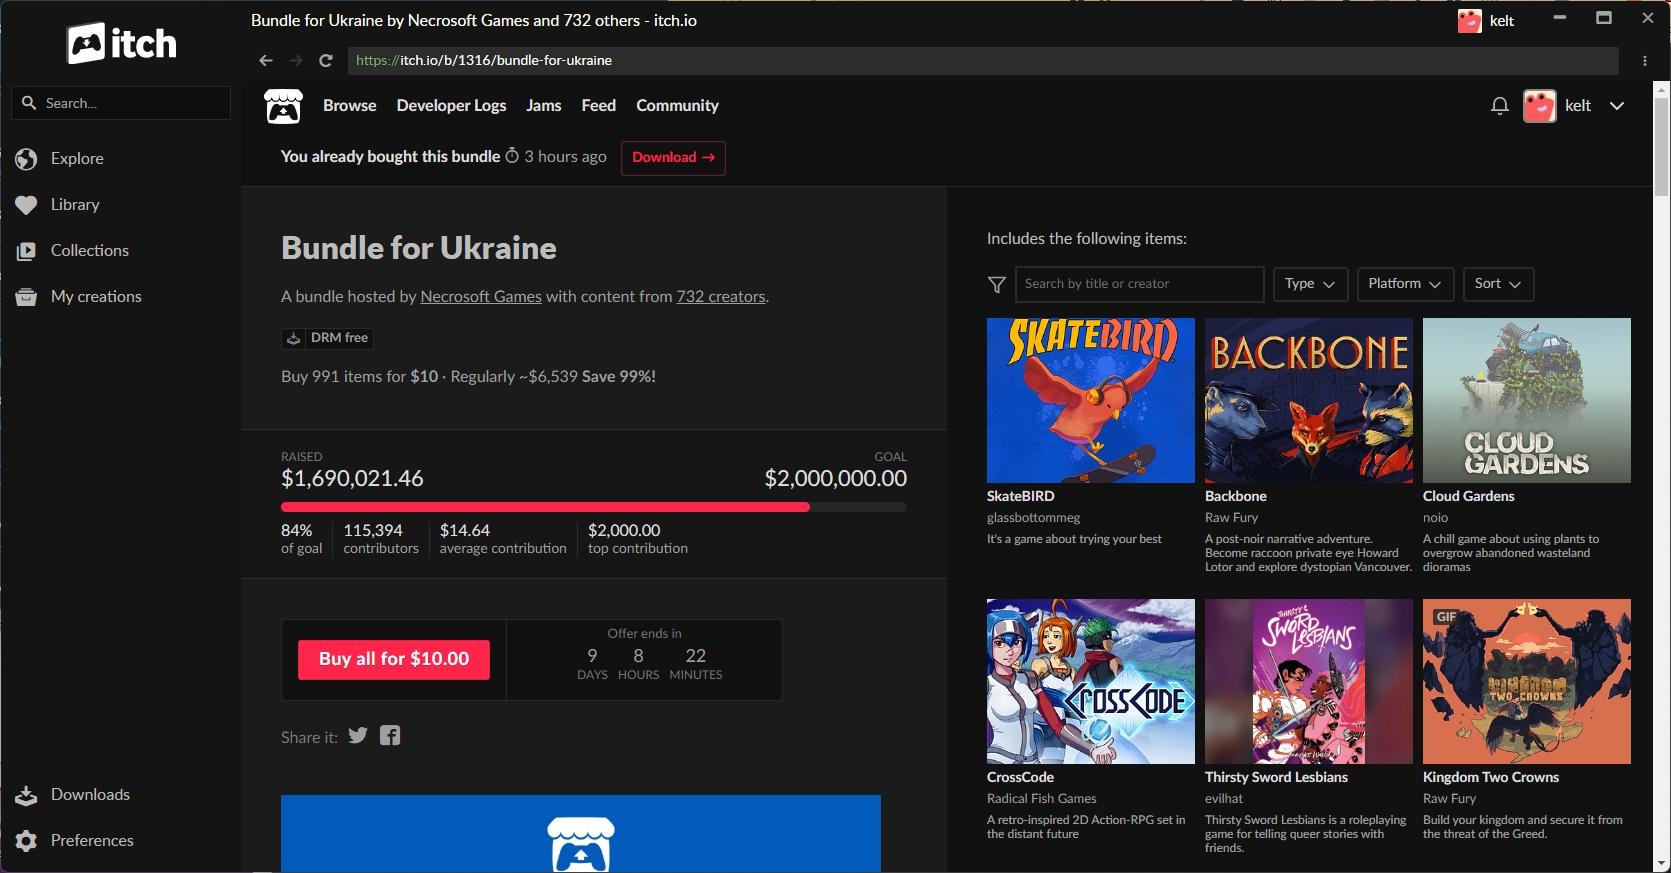1671x873 pixels.
Task: Open the Raw Fury link under Backbone
Action: (1231, 518)
